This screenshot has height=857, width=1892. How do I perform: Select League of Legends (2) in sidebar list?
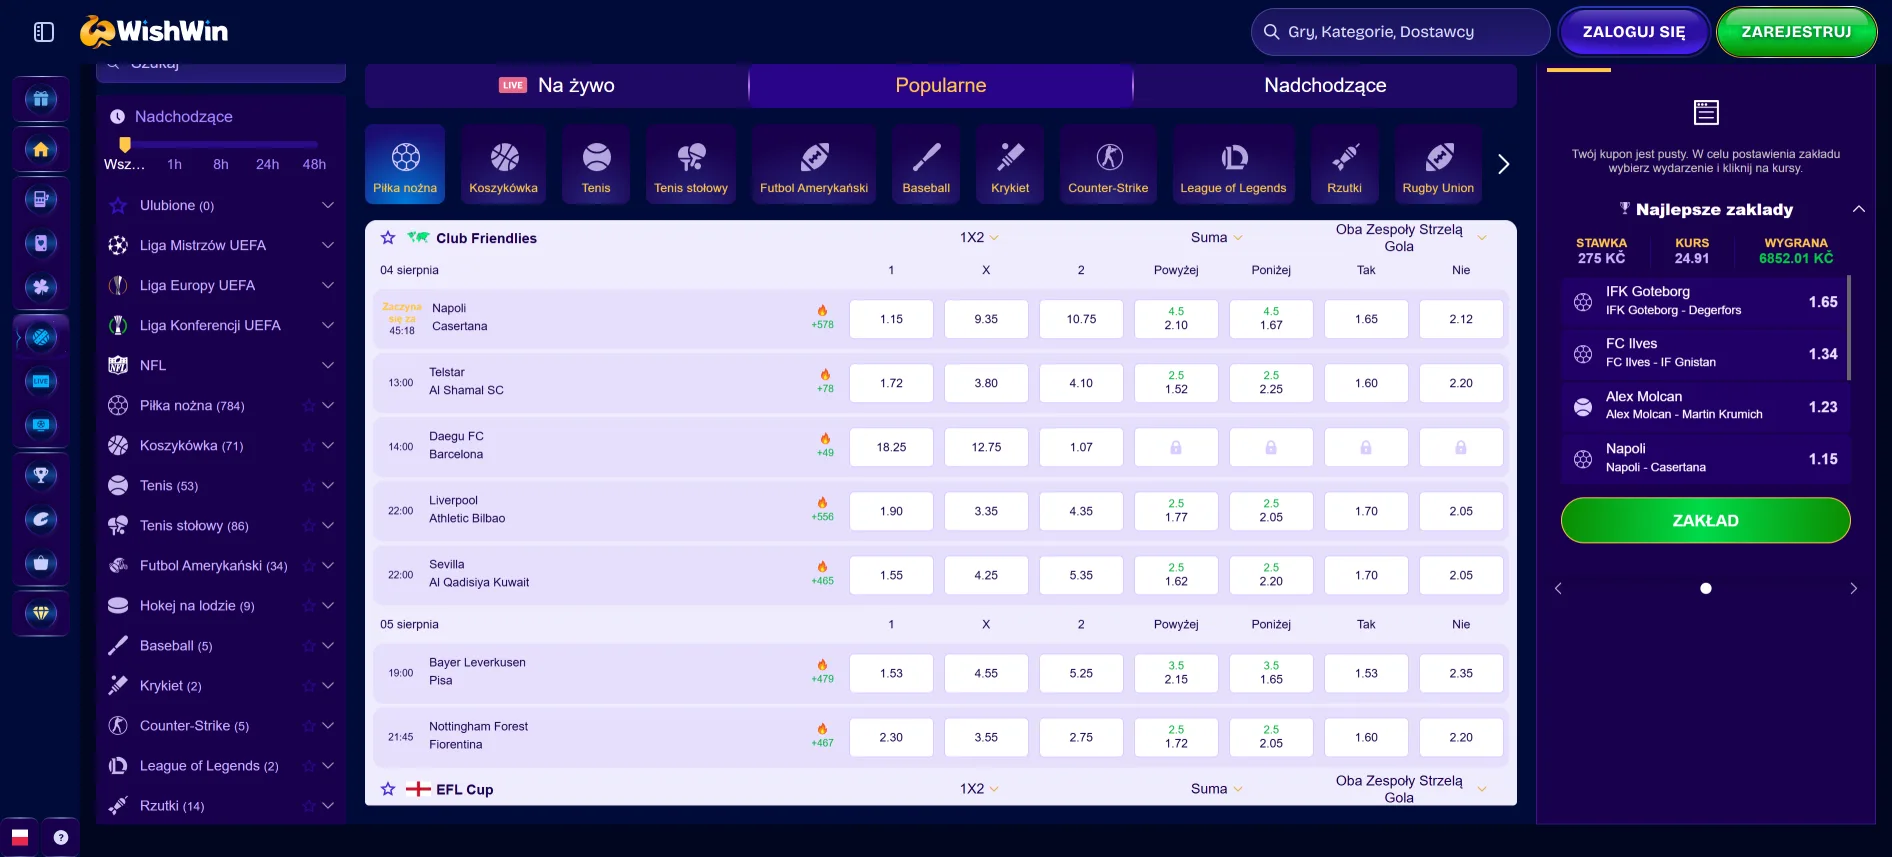pyautogui.click(x=209, y=766)
